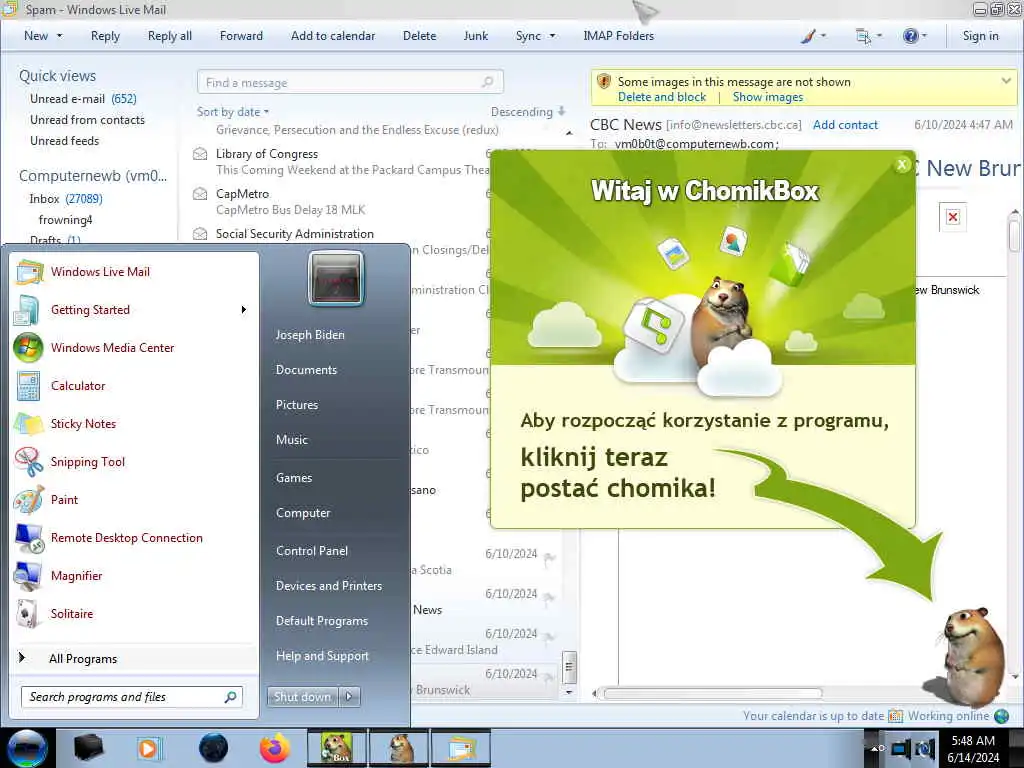The image size is (1024, 768).
Task: Forward the selected message
Action: click(241, 36)
